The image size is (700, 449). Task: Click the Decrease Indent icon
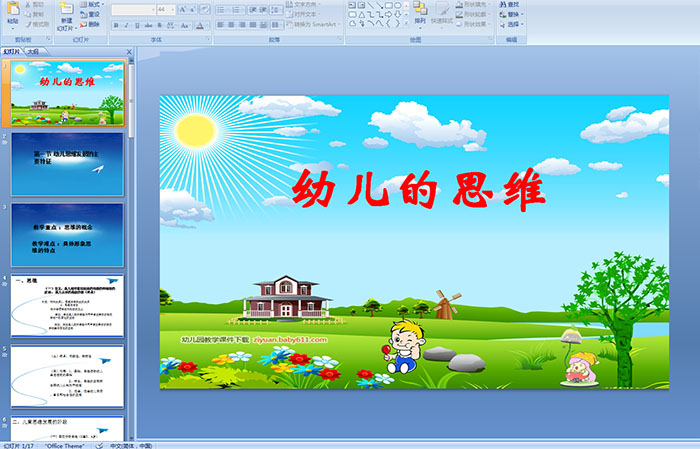click(x=253, y=10)
